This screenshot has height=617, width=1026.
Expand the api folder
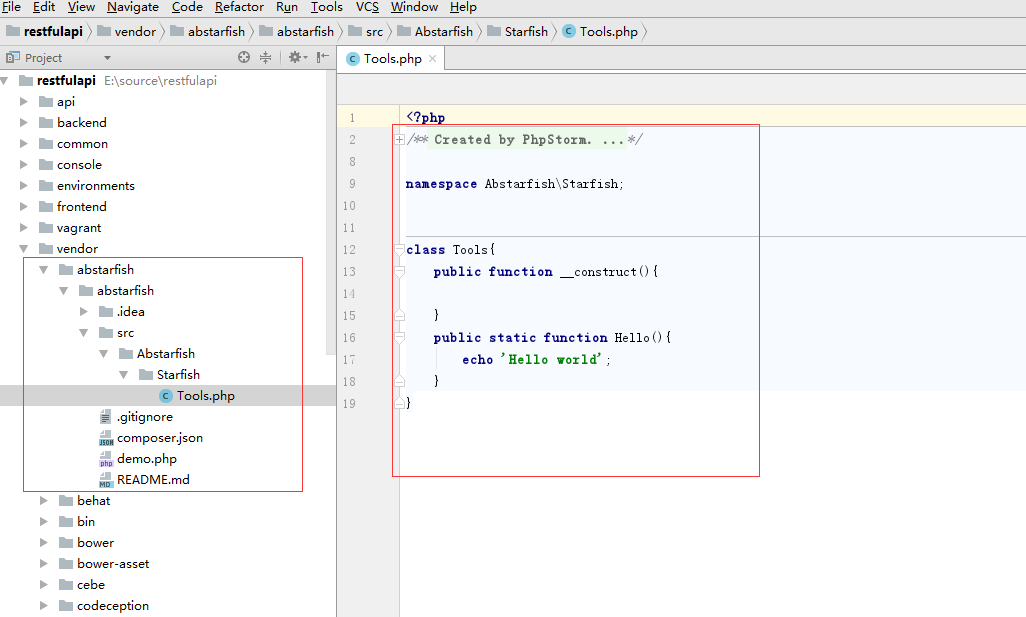[24, 101]
